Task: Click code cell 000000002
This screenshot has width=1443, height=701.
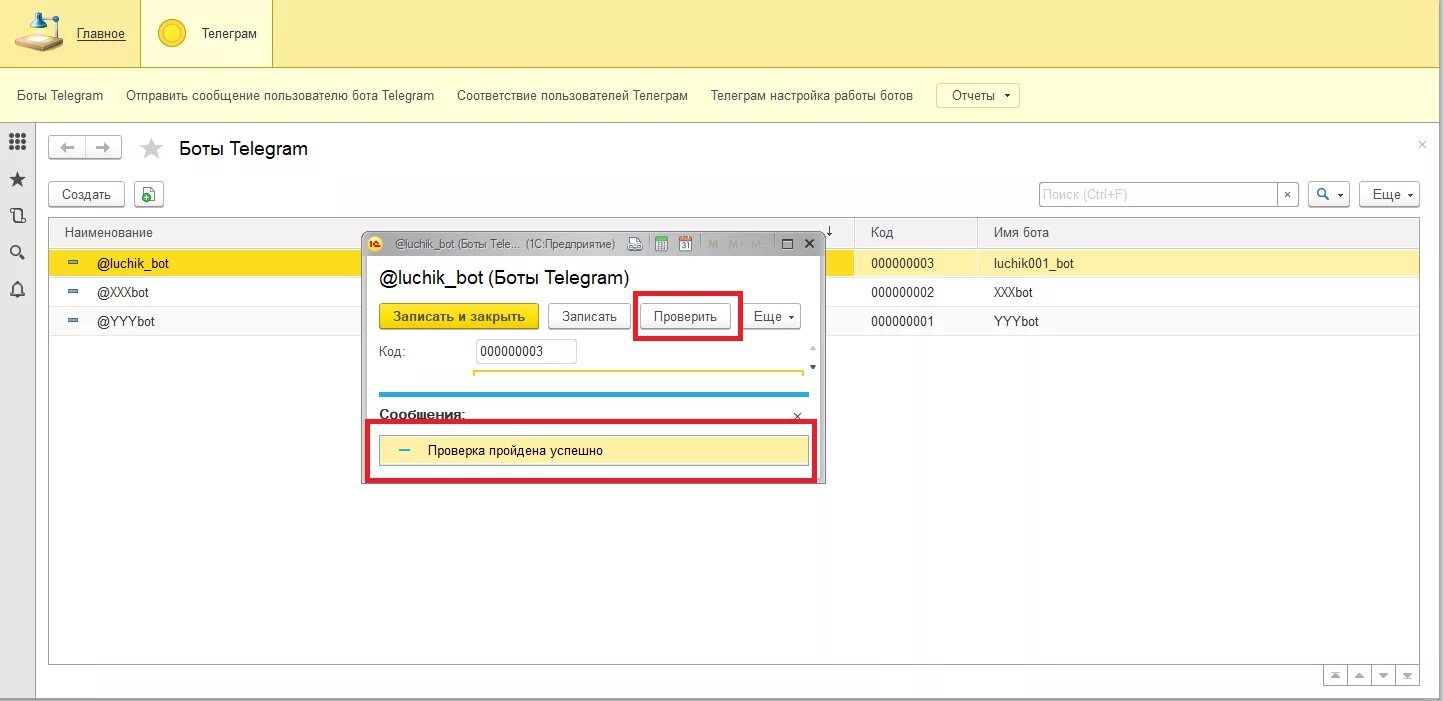Action: (902, 293)
